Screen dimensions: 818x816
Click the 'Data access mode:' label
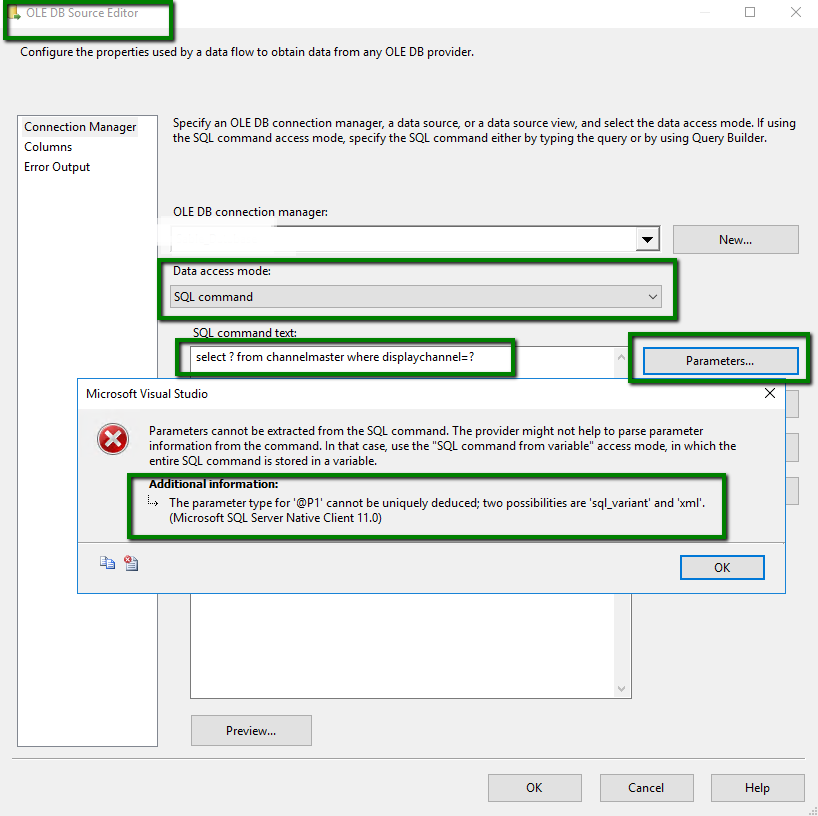point(222,271)
